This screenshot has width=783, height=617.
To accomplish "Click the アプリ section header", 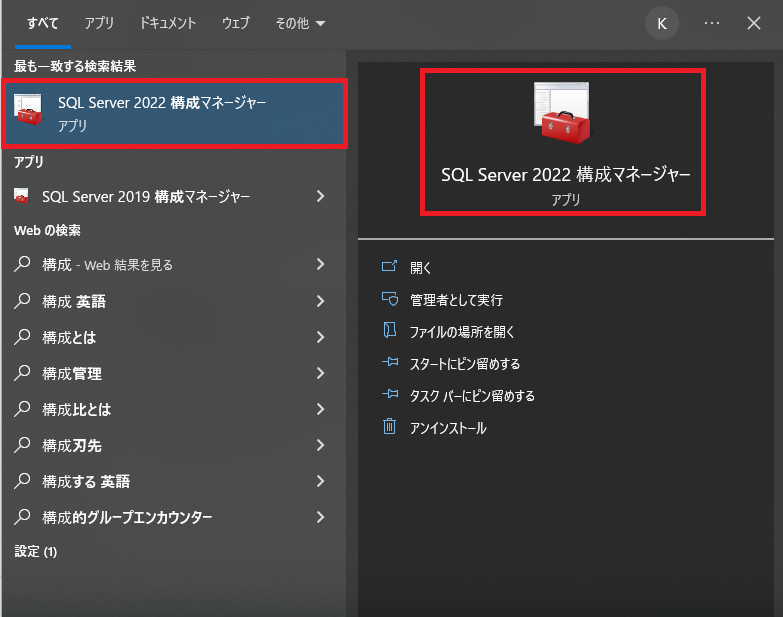I will click(29, 162).
